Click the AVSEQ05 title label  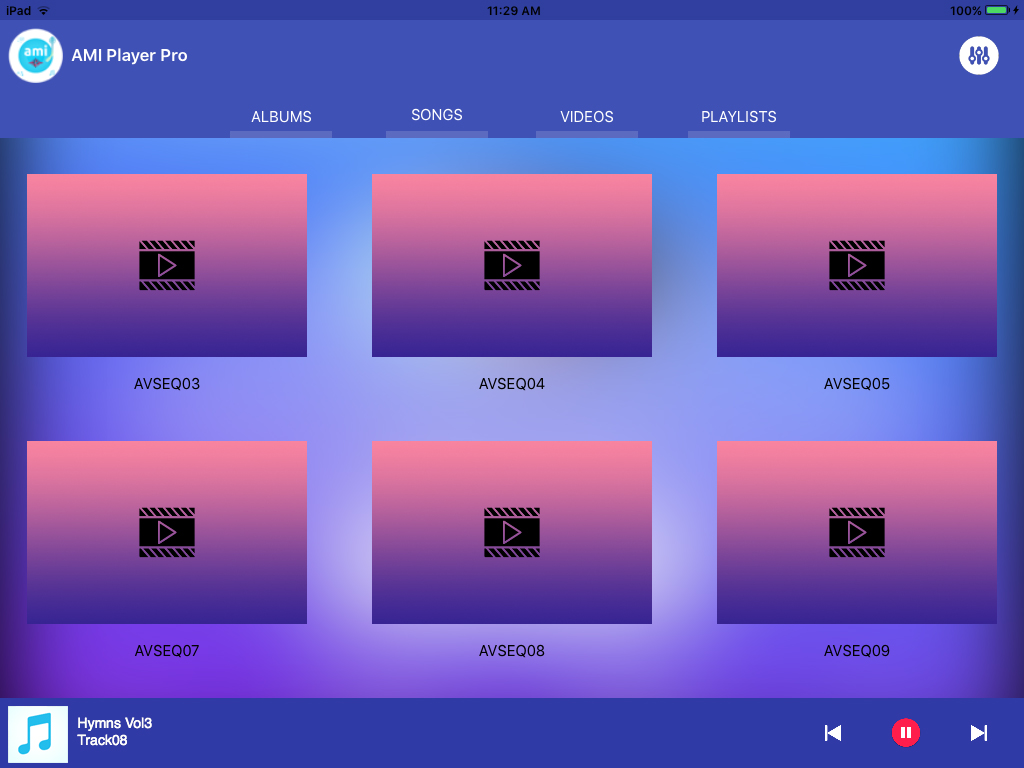click(857, 384)
